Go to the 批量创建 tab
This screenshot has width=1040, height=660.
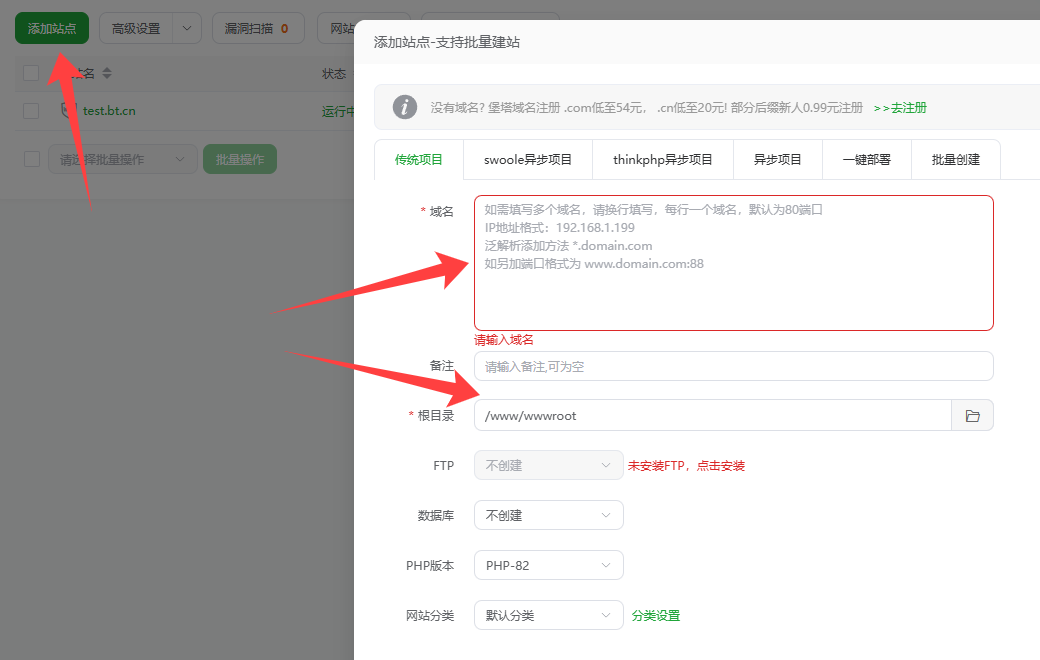(x=955, y=160)
